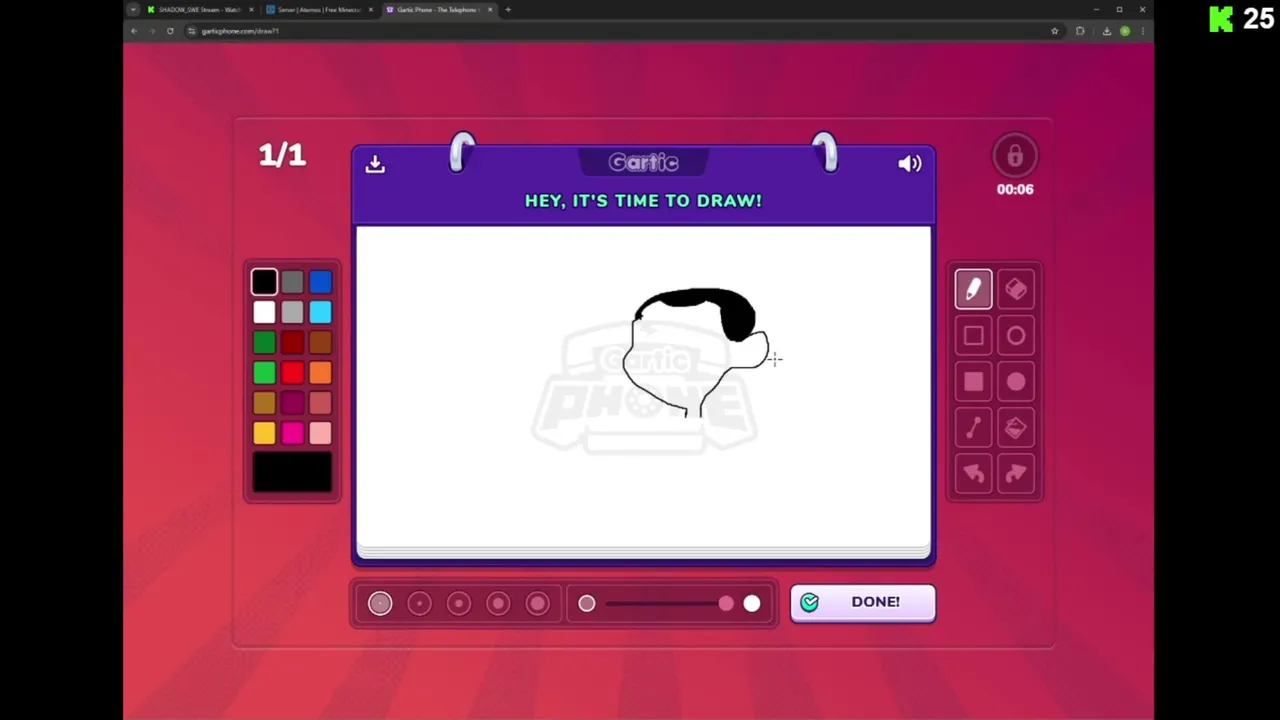Select the straight line tool
The image size is (1280, 720).
coord(973,428)
